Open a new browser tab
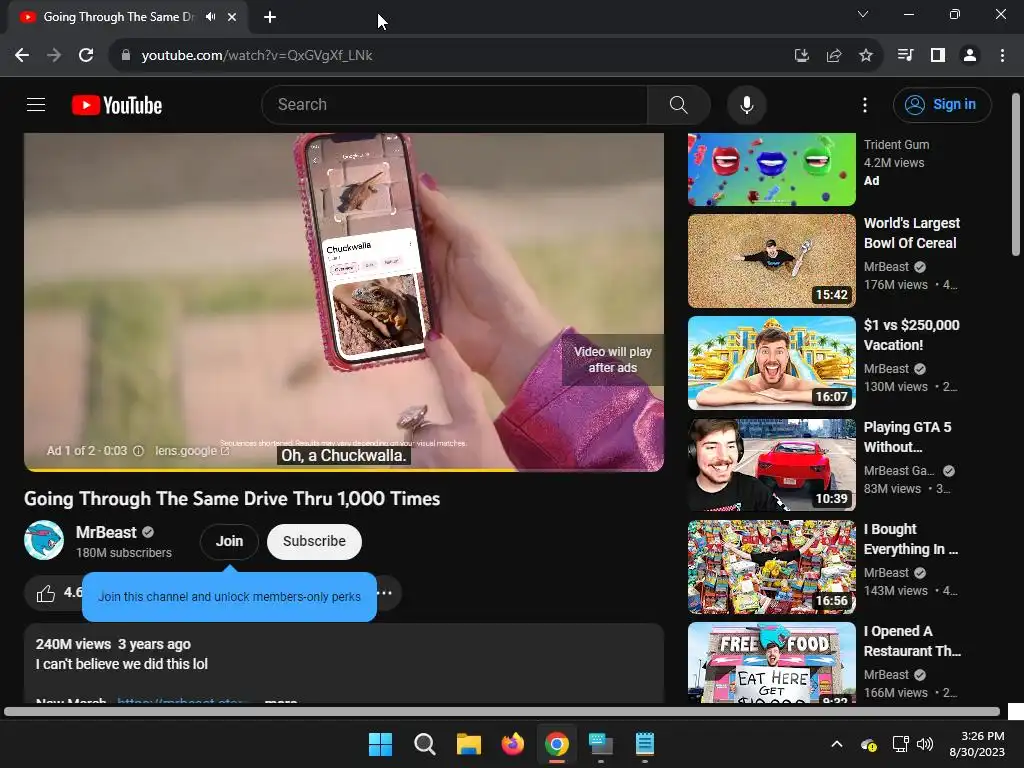 click(270, 17)
